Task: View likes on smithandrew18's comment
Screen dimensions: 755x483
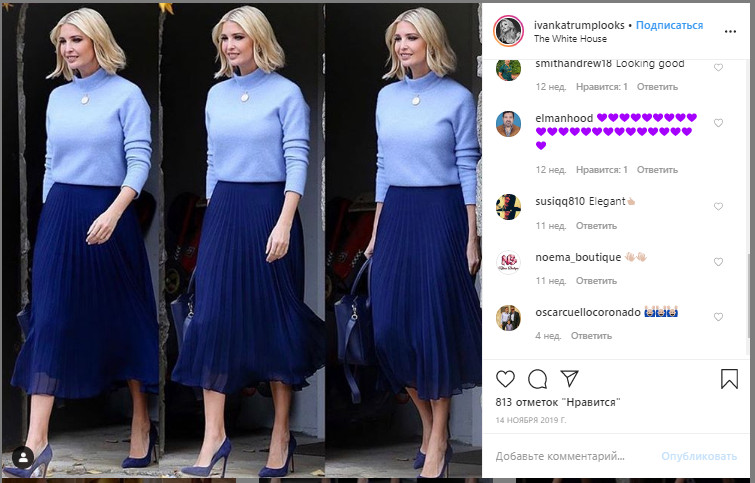Action: tap(601, 87)
